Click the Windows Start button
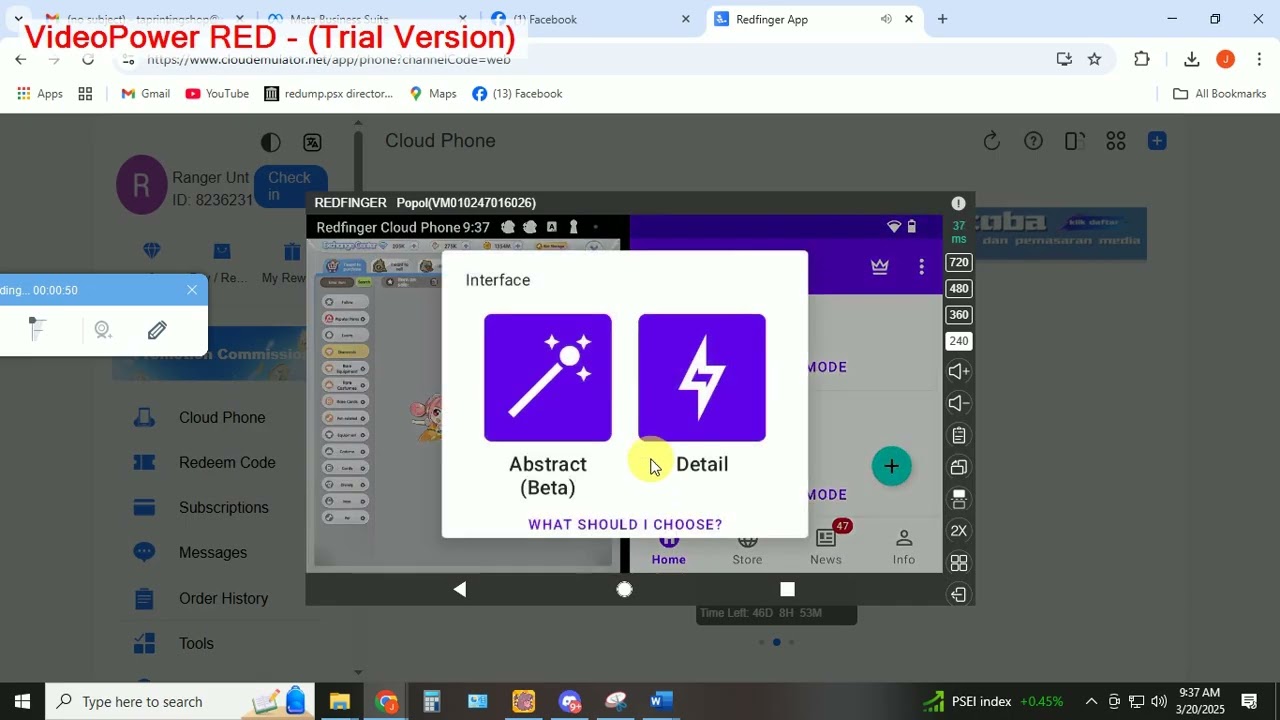Viewport: 1280px width, 720px height. [x=22, y=701]
